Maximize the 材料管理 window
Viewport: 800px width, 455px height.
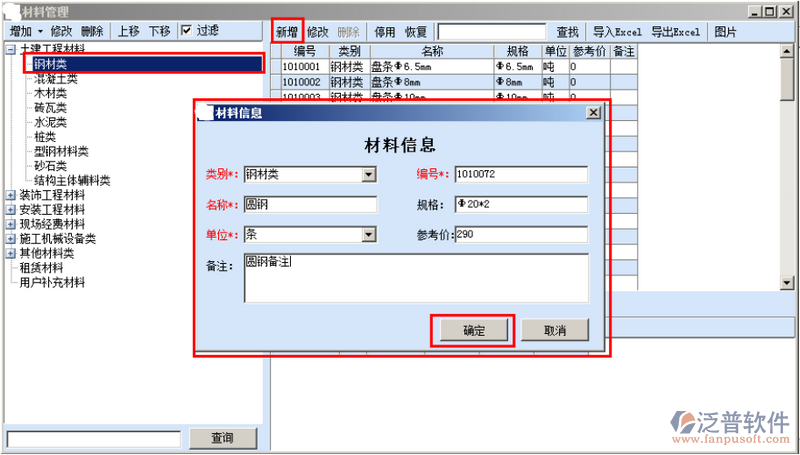click(770, 11)
